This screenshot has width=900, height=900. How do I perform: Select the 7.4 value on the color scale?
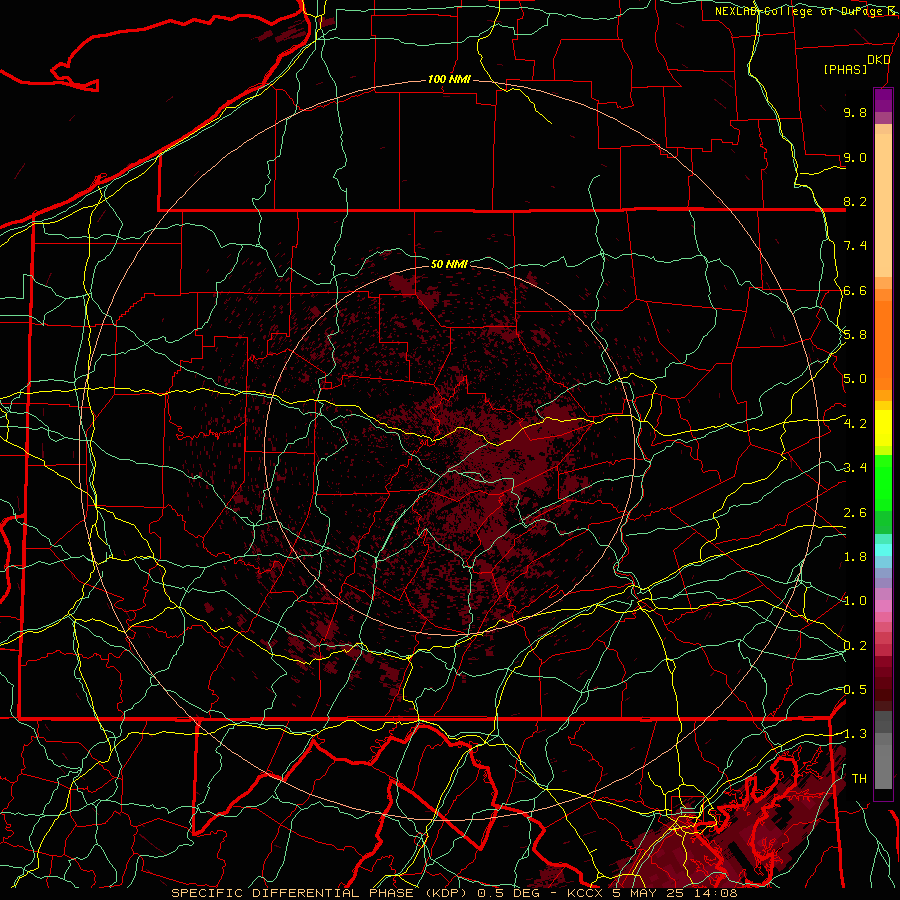(855, 246)
